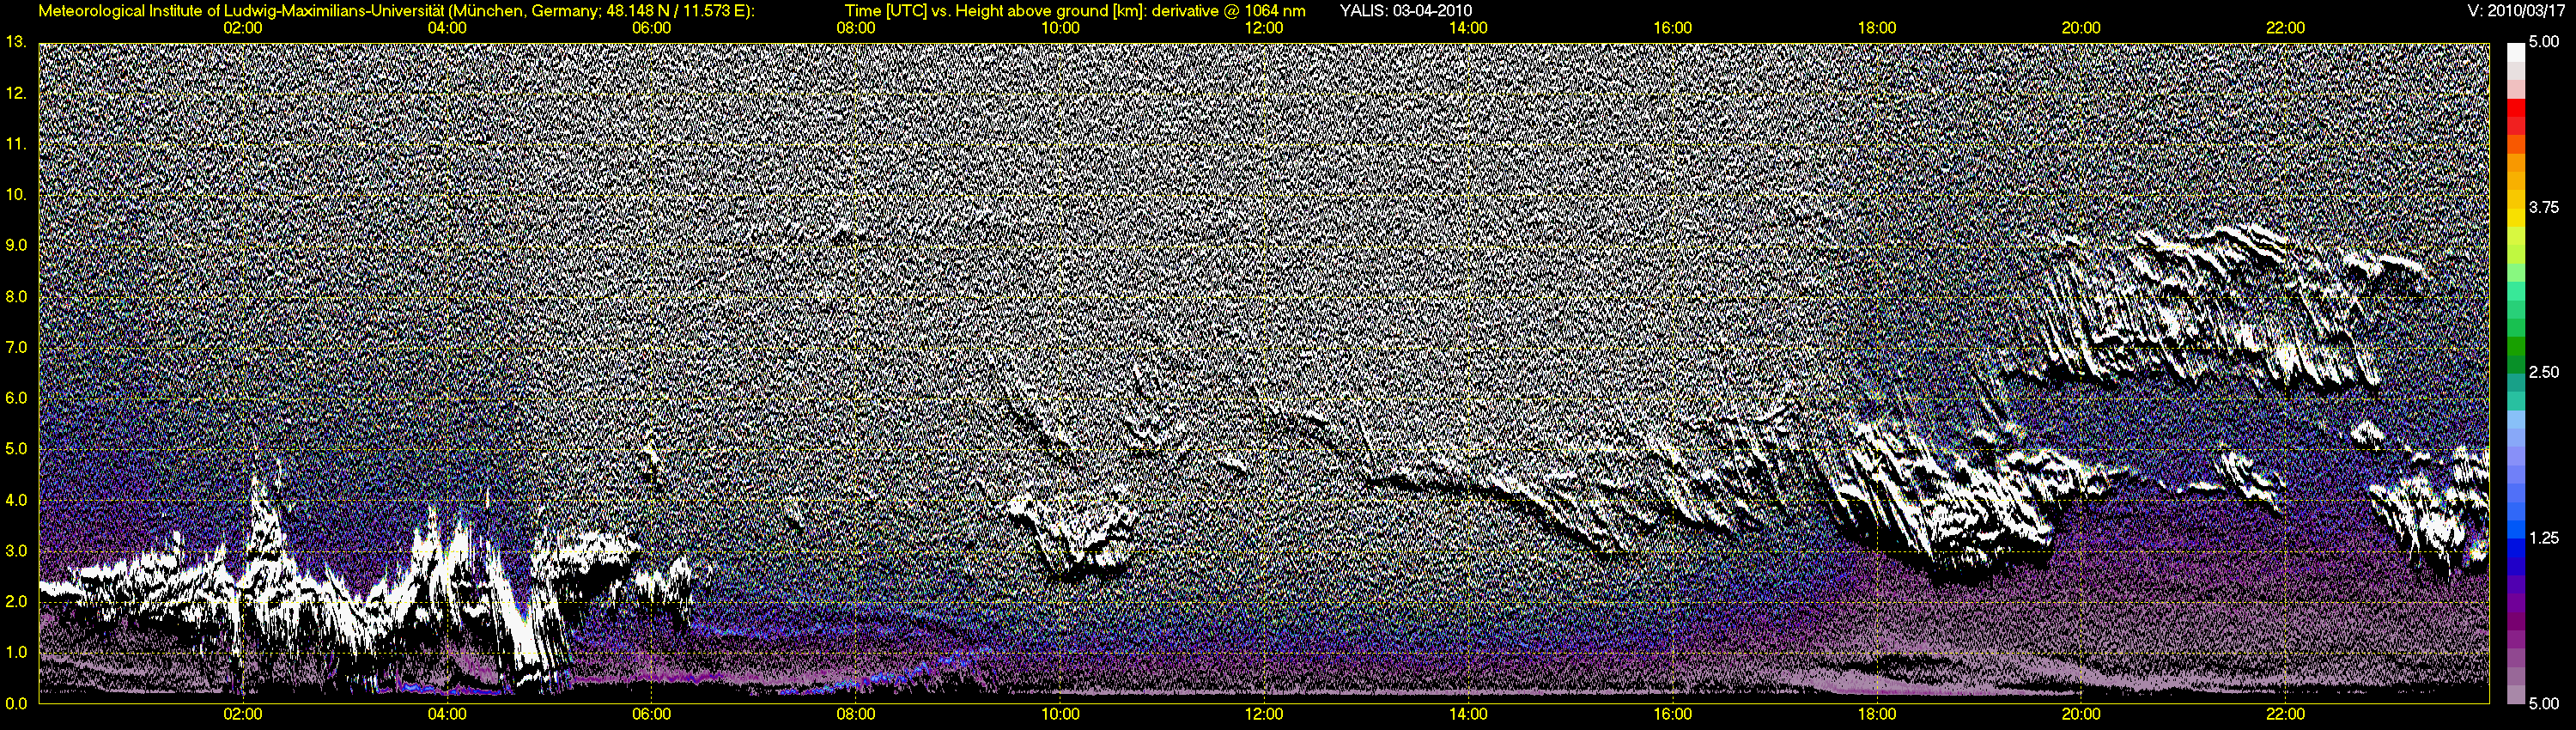
Task: Click the 0.0 height axis label
Action: pos(16,703)
